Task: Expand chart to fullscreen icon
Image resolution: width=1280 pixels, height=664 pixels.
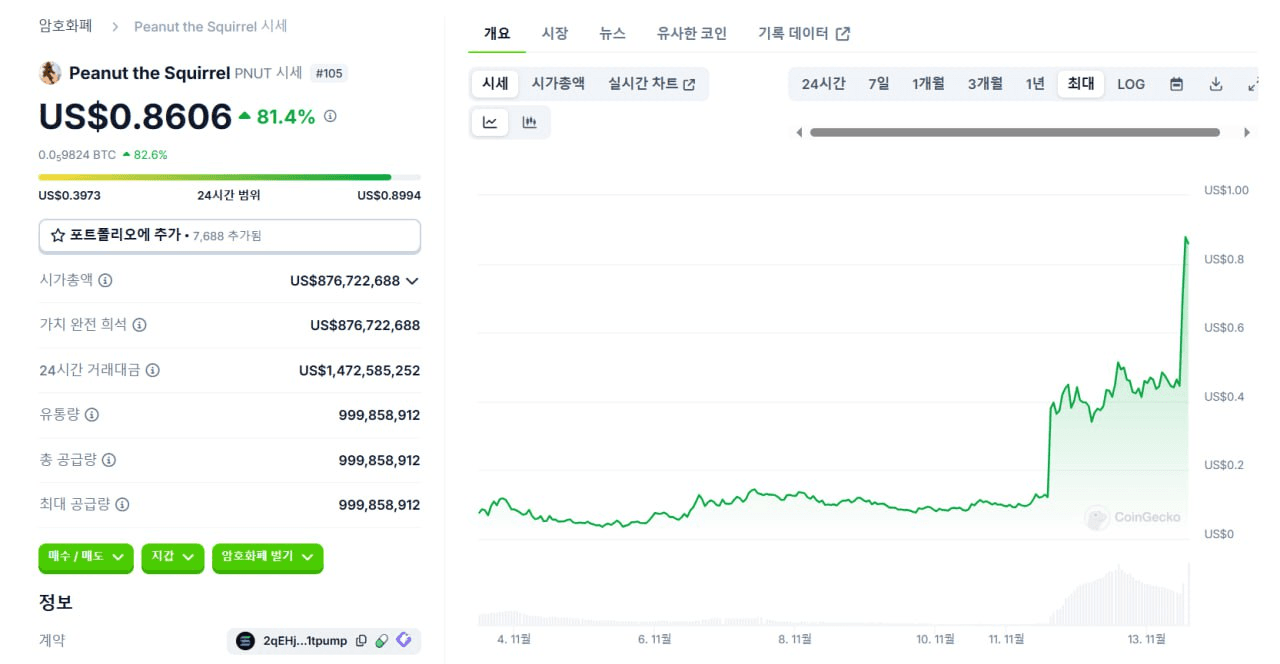Action: tap(1253, 84)
